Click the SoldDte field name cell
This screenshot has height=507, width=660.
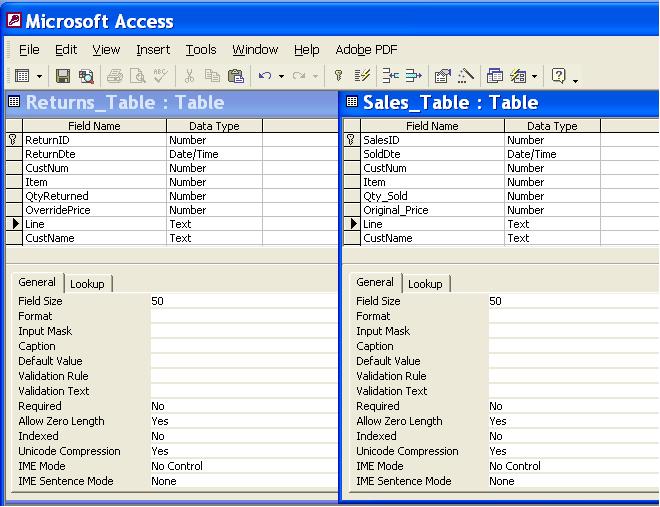click(x=432, y=154)
